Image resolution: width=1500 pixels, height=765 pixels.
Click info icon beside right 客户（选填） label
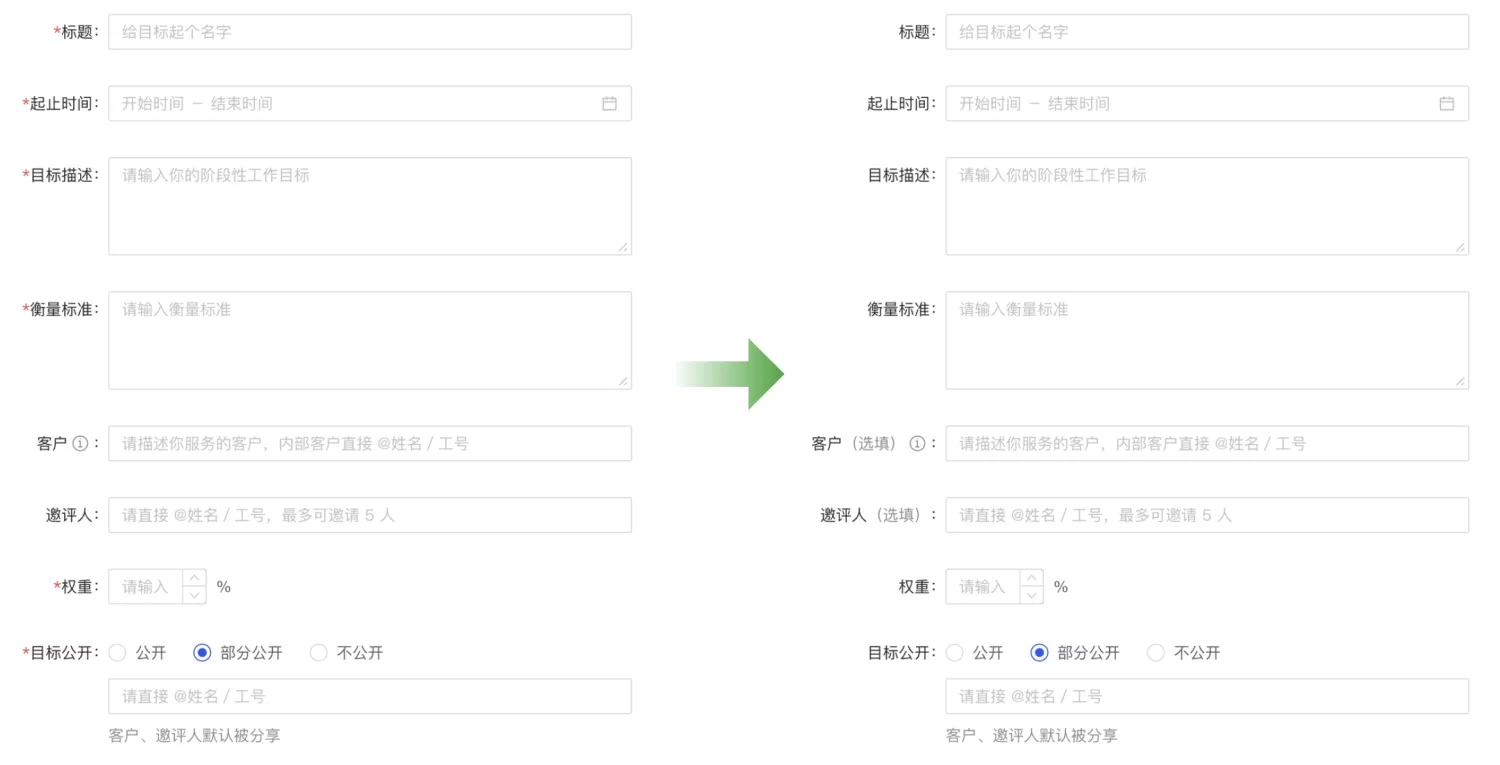coord(917,444)
